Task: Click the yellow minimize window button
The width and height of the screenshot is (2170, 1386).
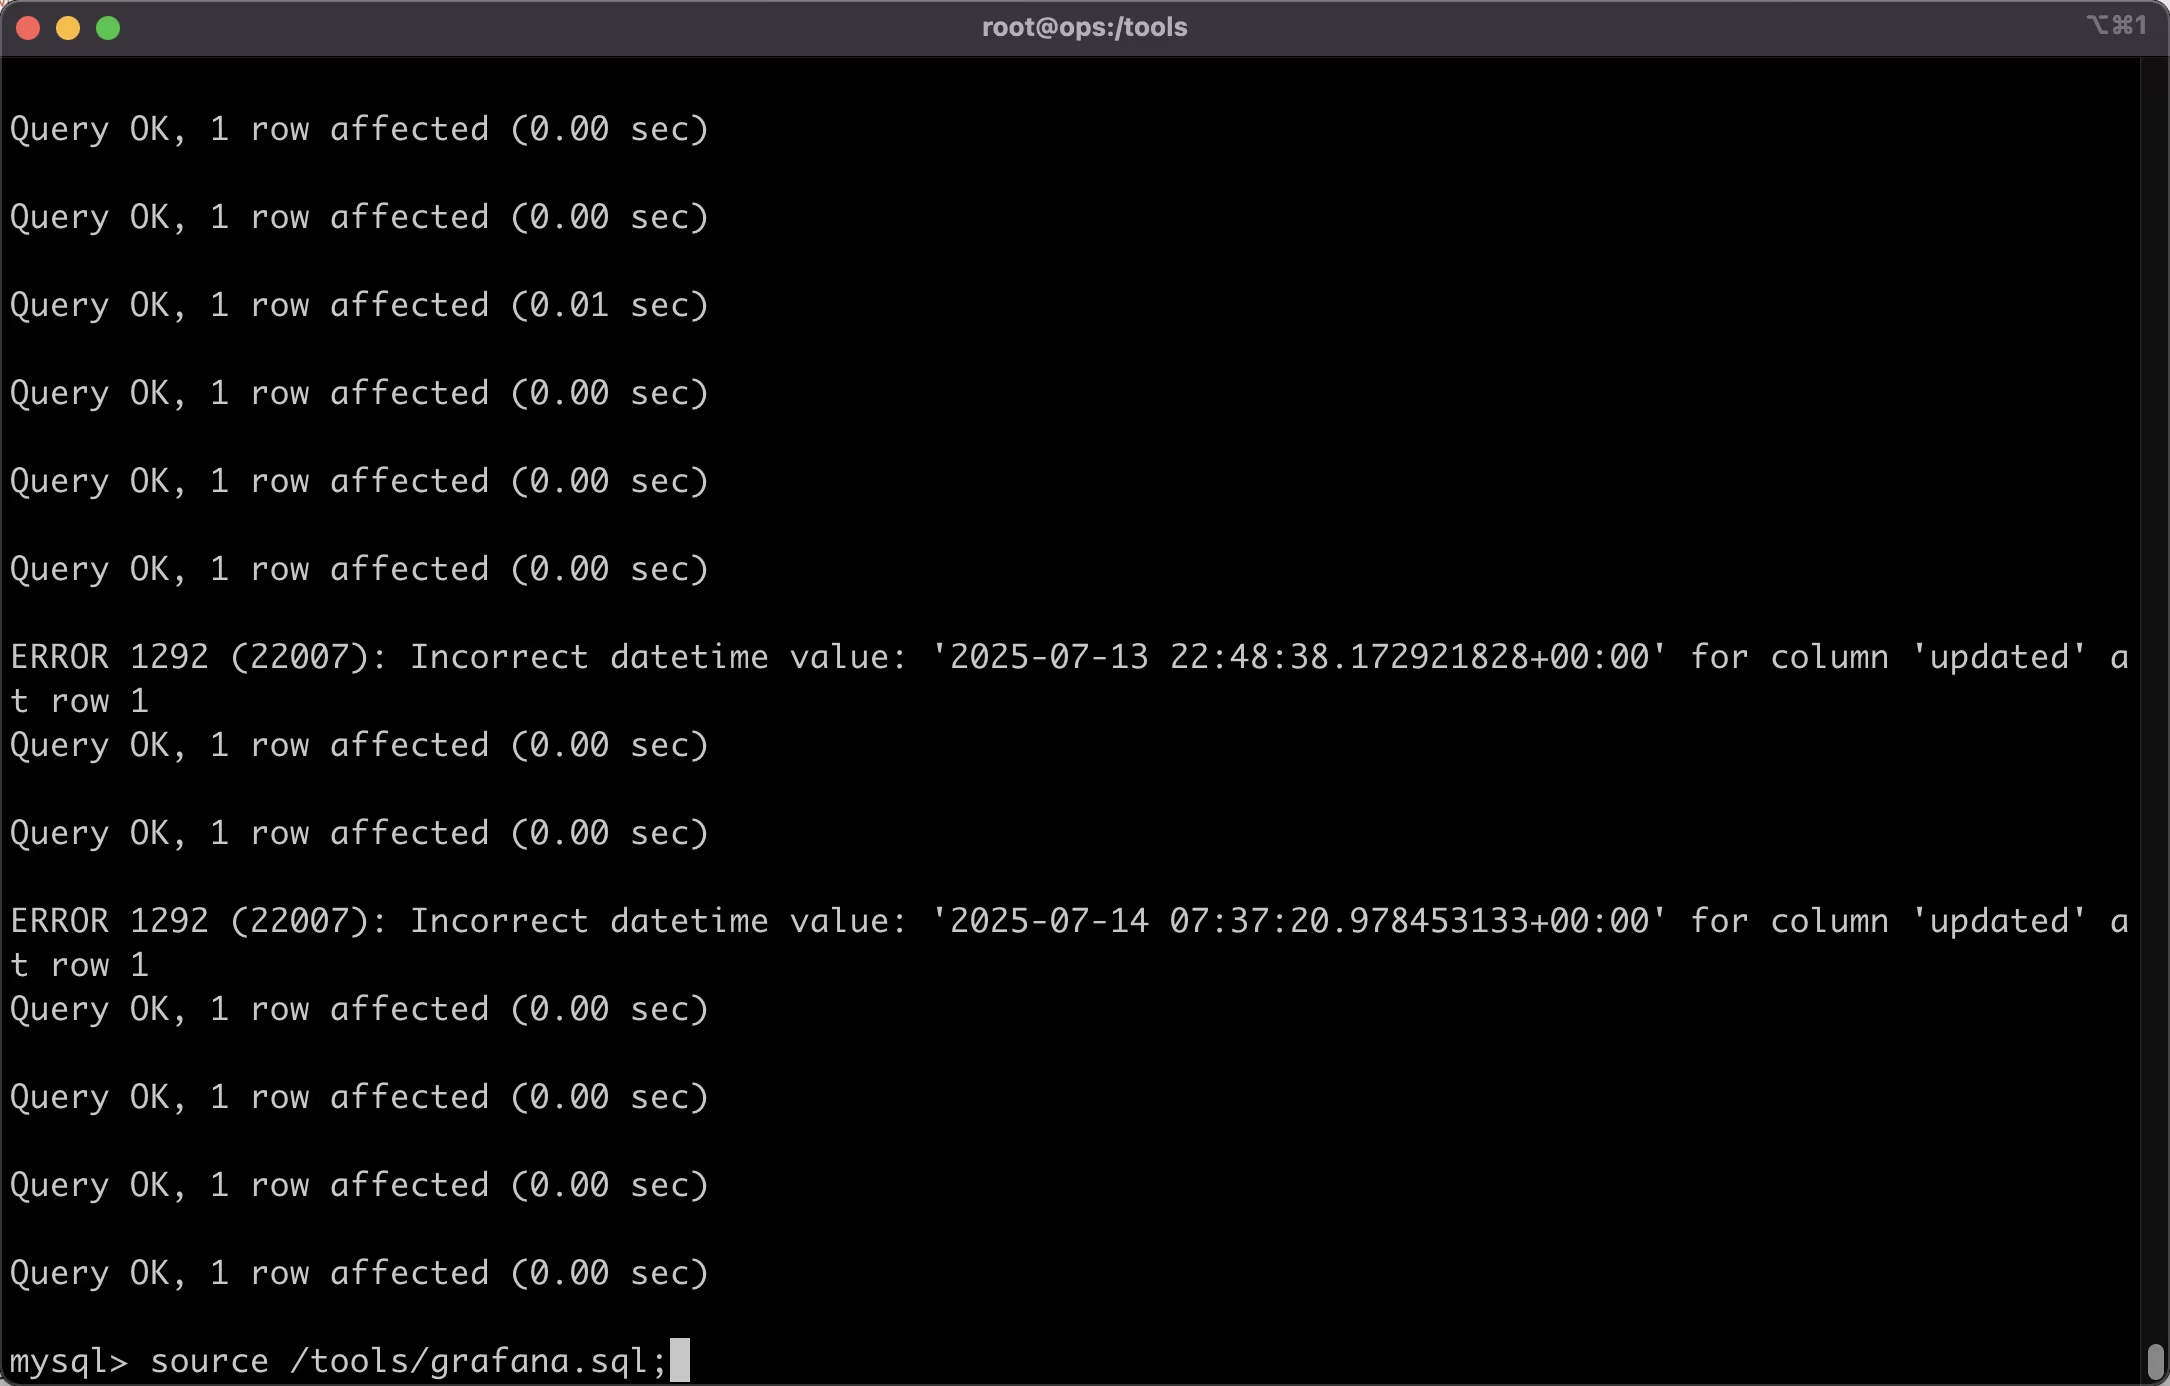Action: point(68,28)
